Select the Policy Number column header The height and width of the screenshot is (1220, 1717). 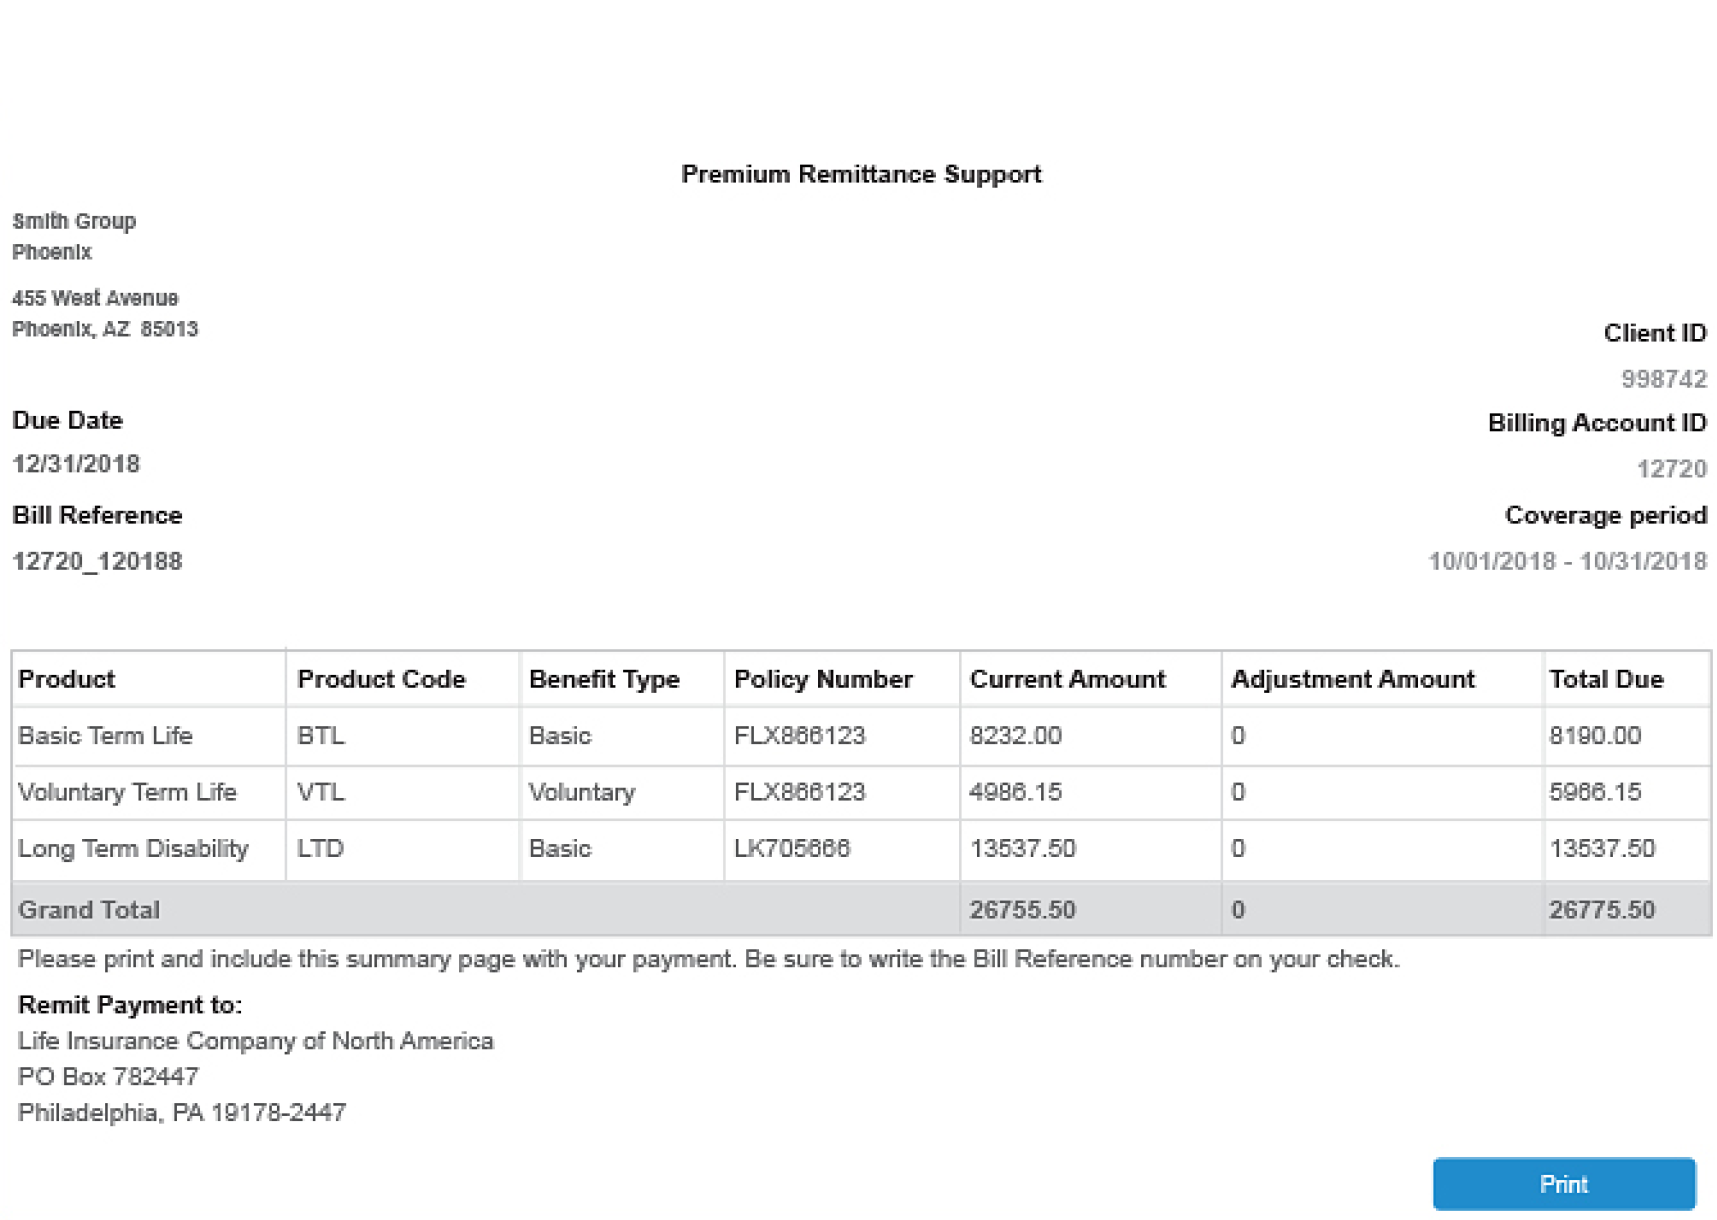coord(823,679)
